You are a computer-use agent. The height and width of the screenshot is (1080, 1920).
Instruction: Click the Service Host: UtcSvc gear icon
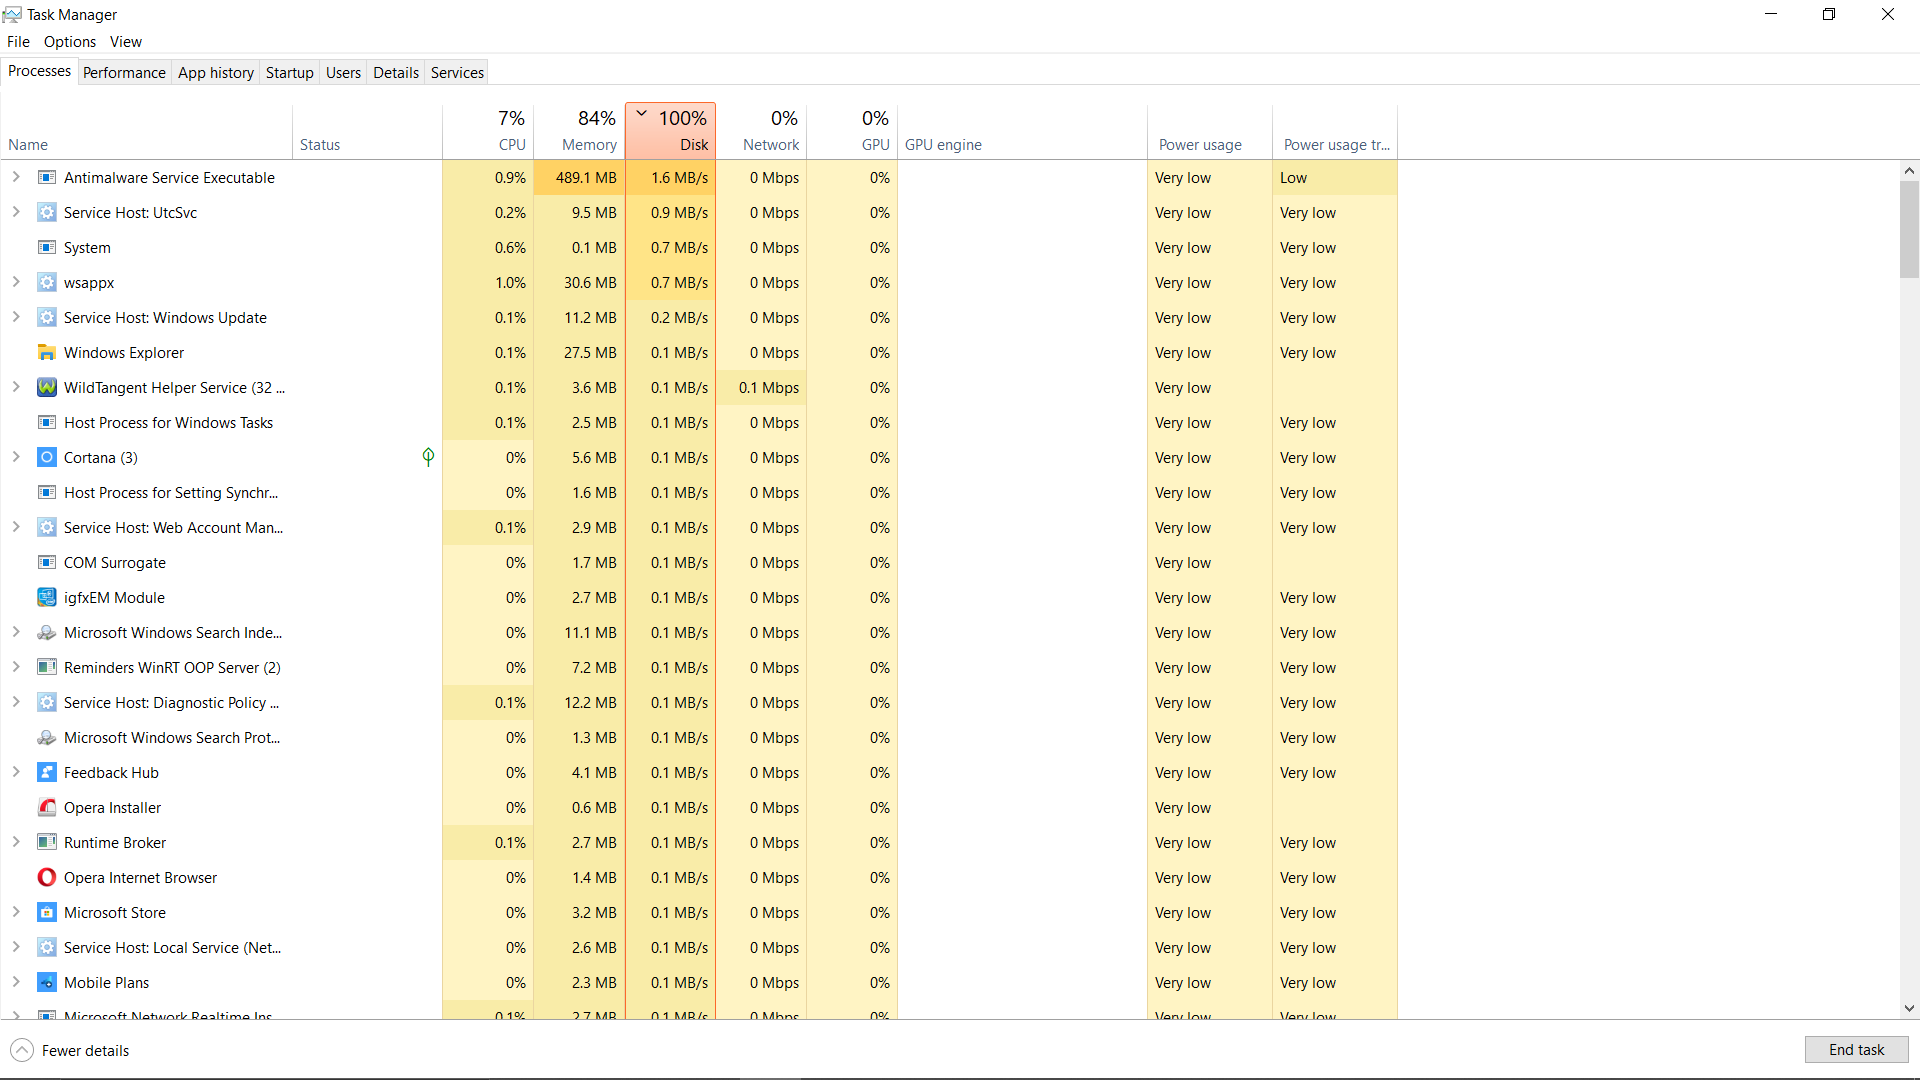pyautogui.click(x=47, y=213)
